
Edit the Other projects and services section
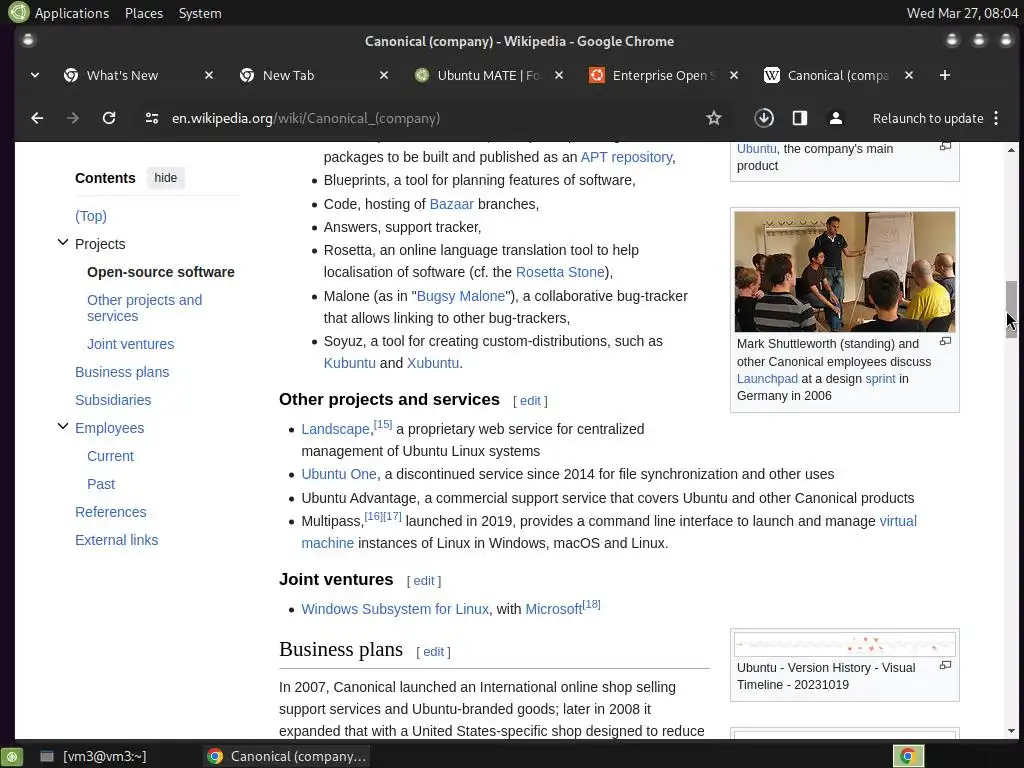530,401
